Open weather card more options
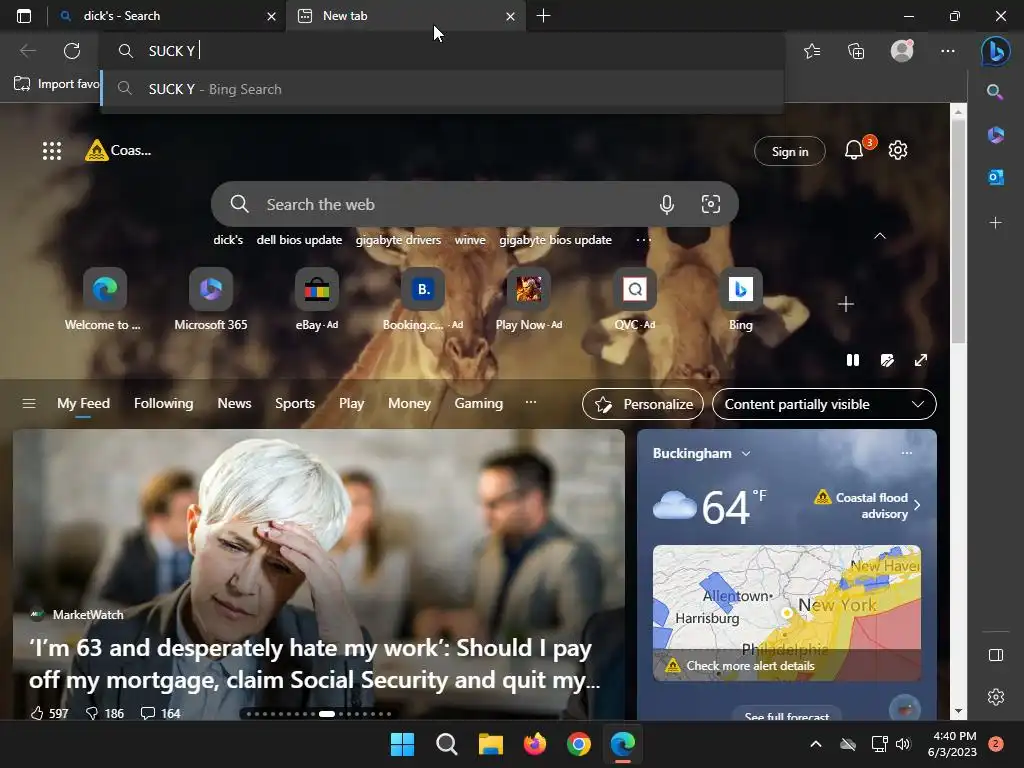 (906, 453)
